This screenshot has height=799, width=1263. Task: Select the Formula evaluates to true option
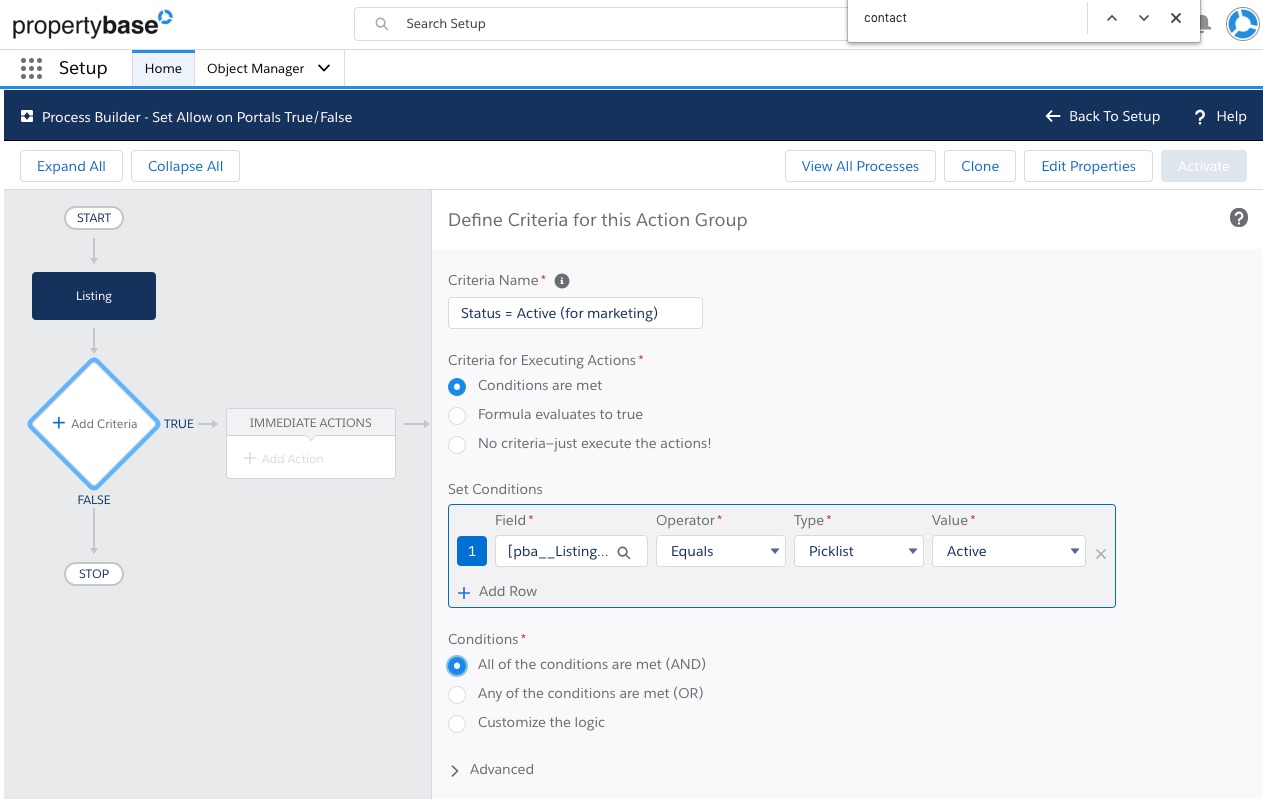pos(457,415)
